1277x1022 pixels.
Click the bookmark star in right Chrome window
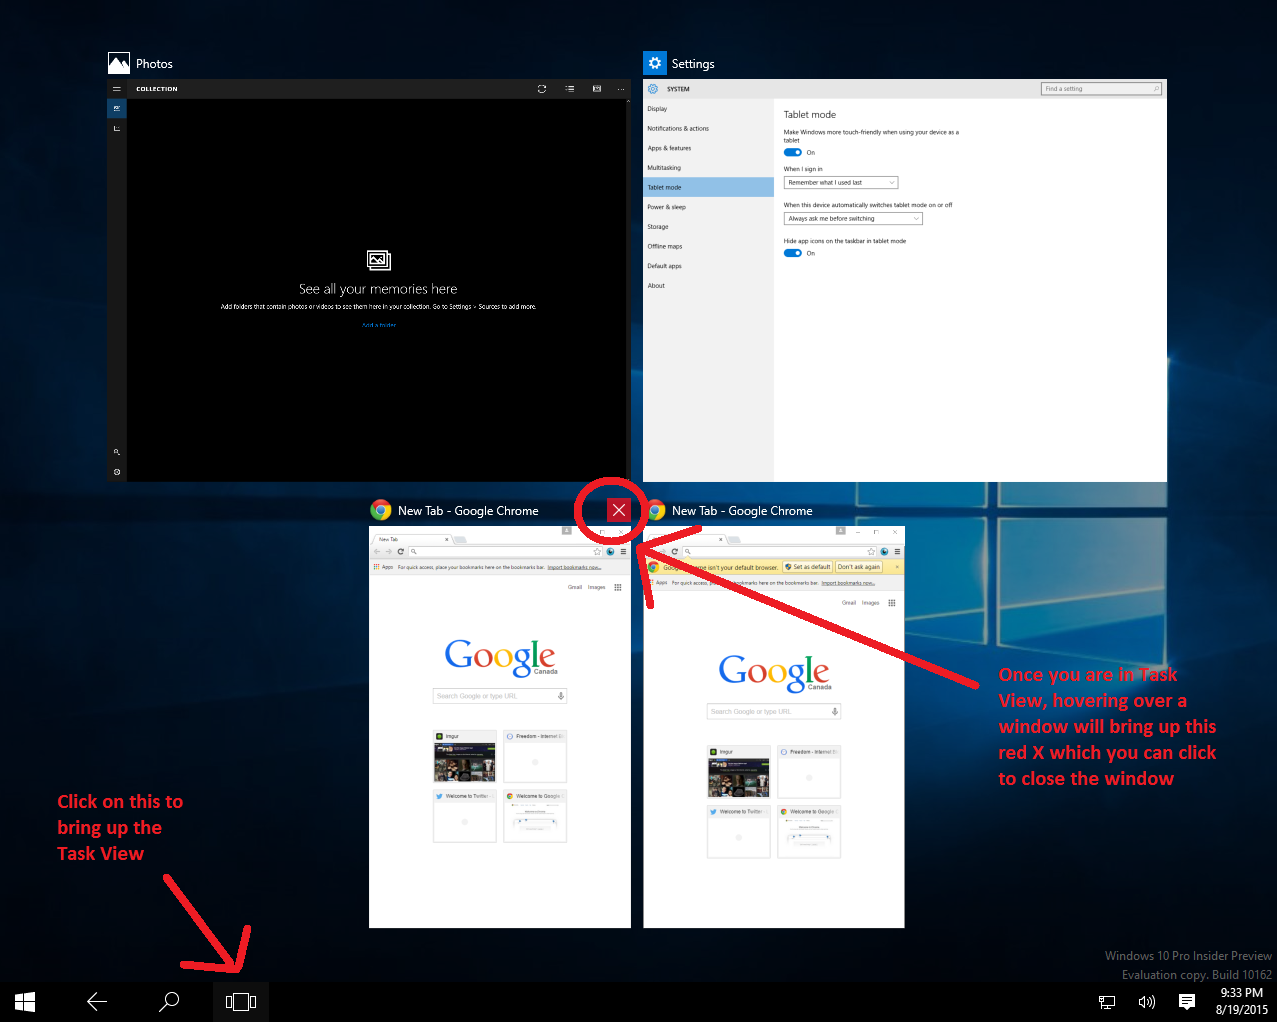[x=871, y=551]
